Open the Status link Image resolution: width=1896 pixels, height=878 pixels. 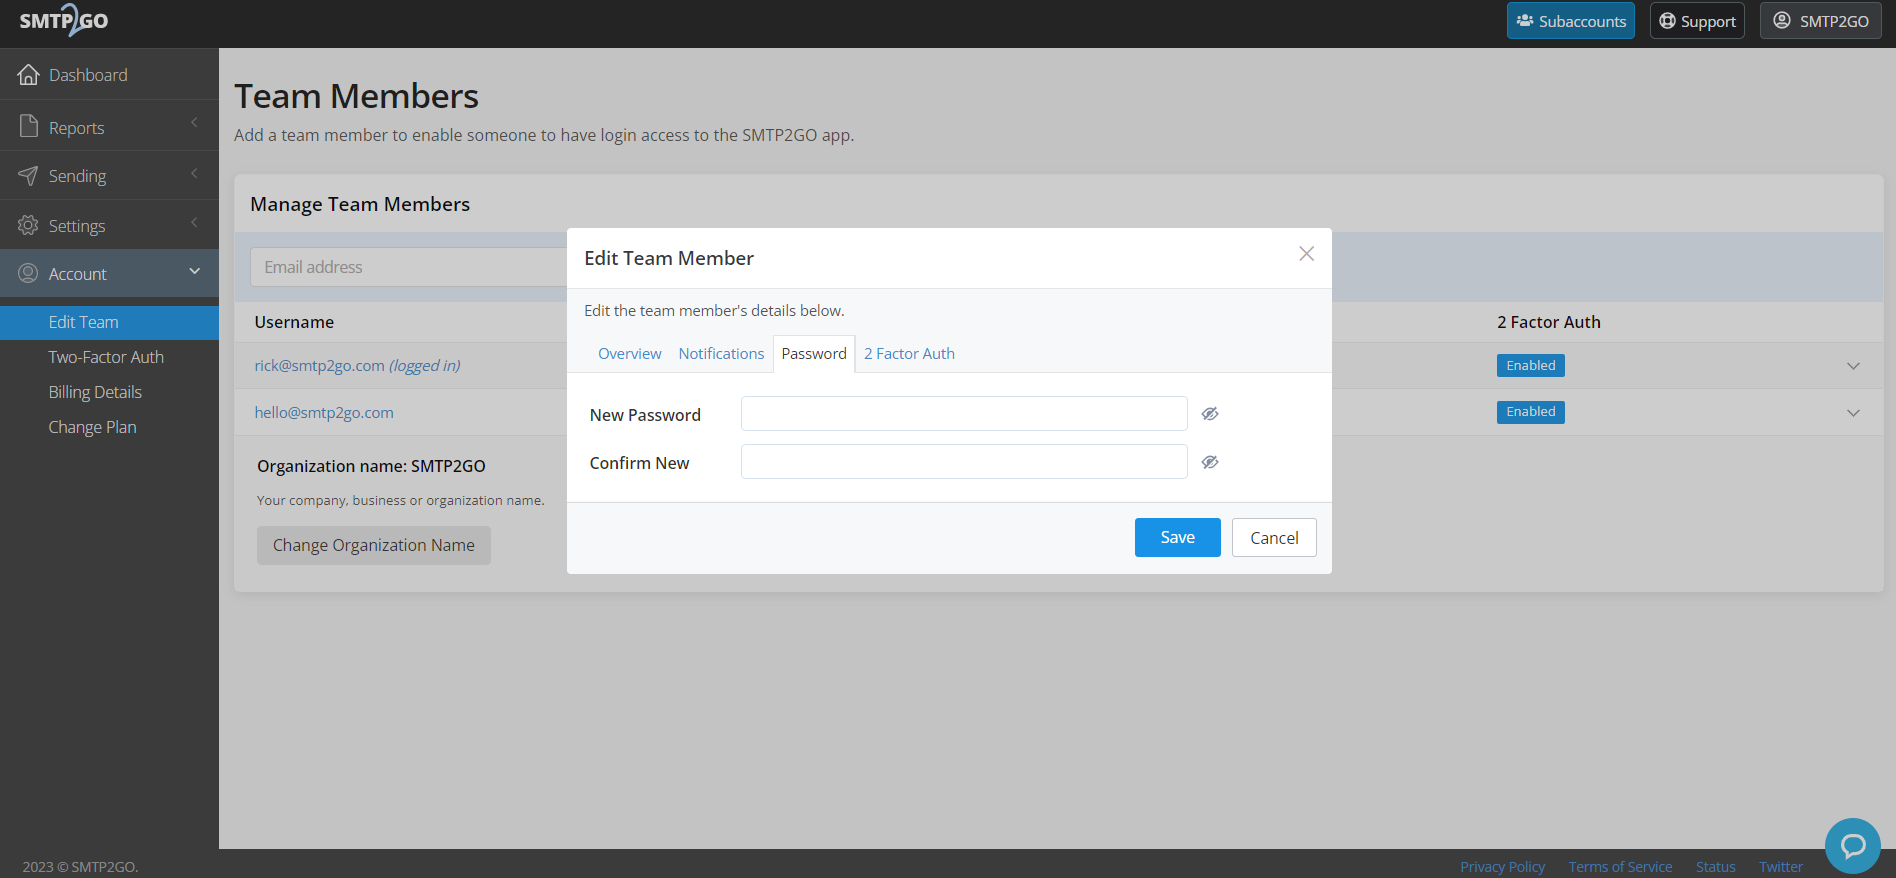click(1715, 867)
